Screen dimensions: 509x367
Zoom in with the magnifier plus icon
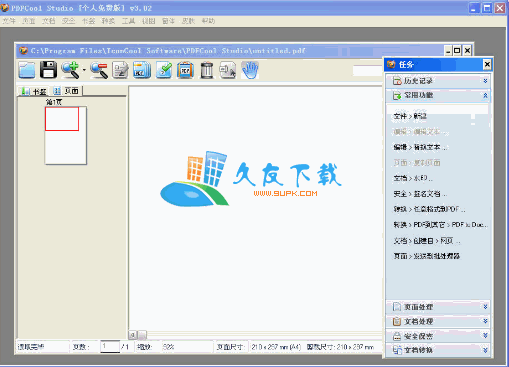coord(70,70)
